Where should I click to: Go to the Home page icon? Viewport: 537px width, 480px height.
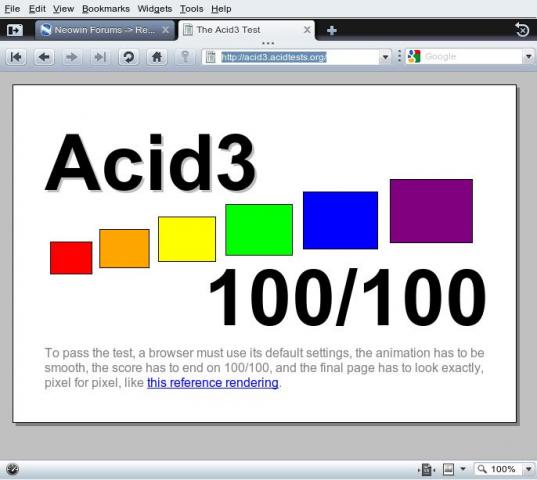[157, 57]
